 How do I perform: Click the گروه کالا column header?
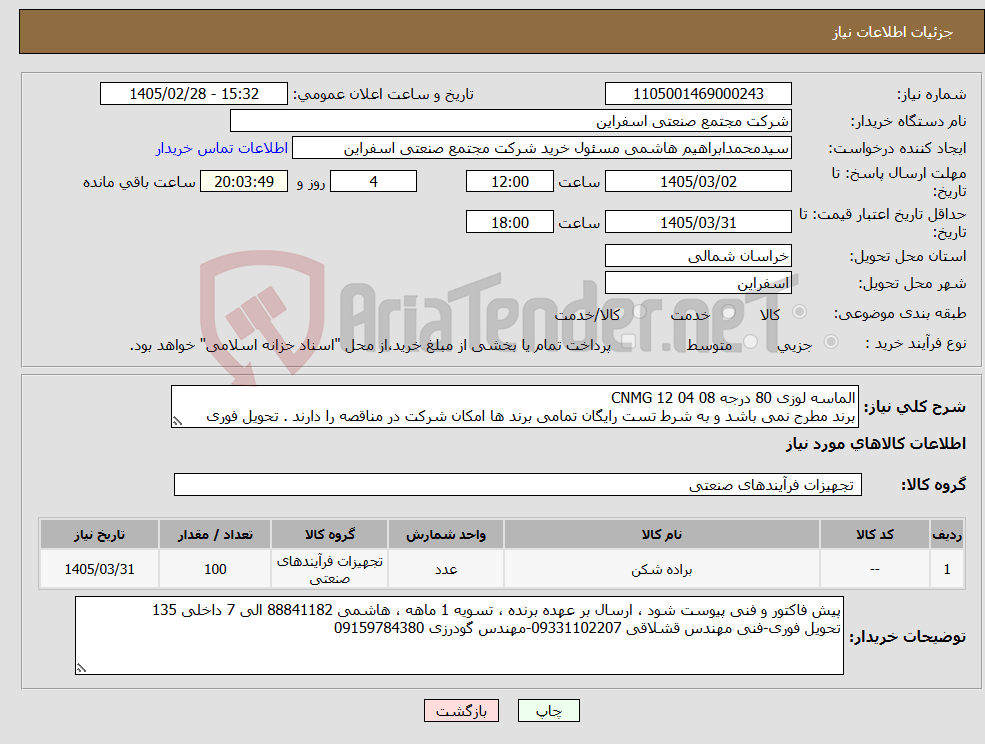tap(329, 534)
